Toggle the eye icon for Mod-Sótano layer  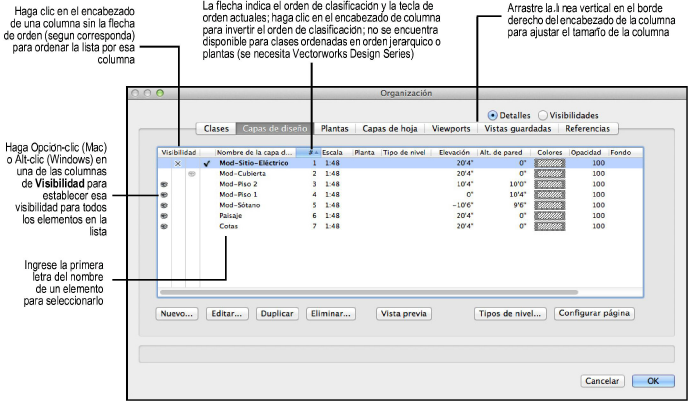click(x=164, y=204)
